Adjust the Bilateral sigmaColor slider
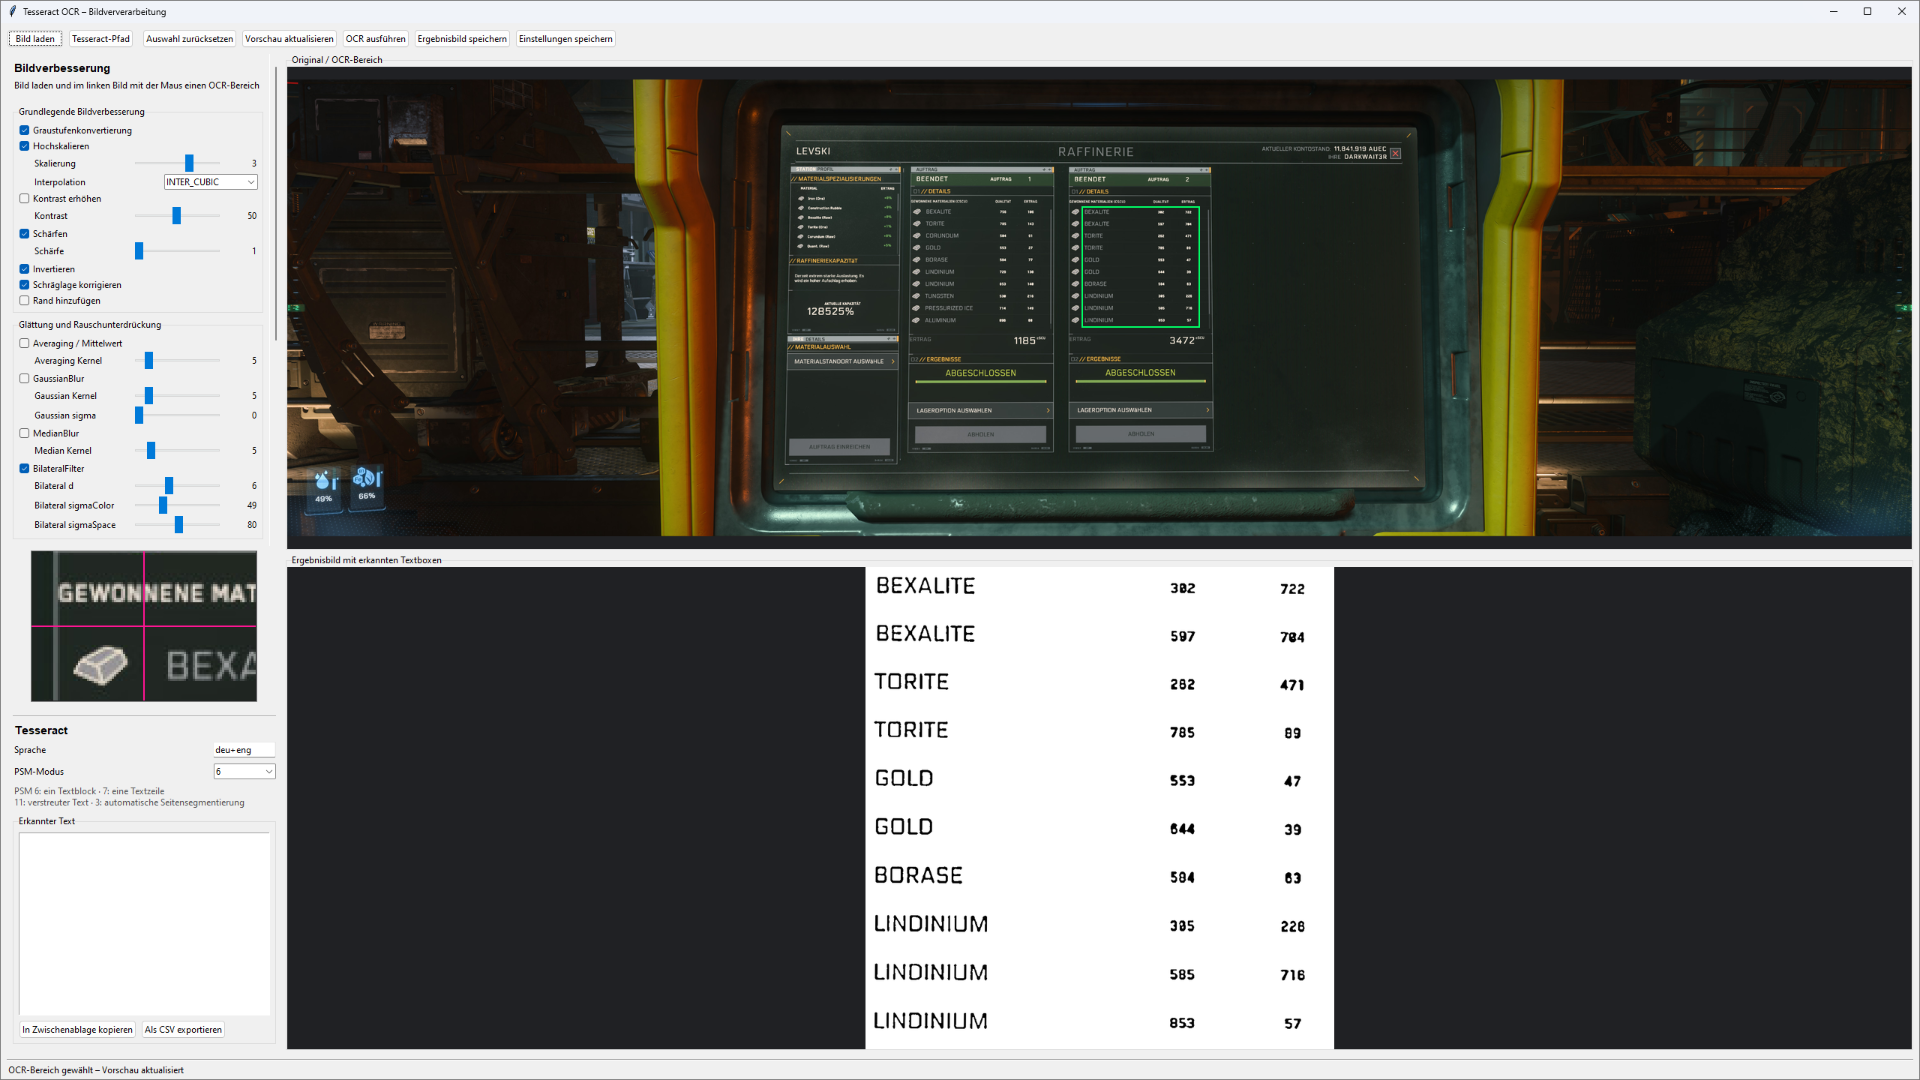The image size is (1920, 1080). coord(163,506)
